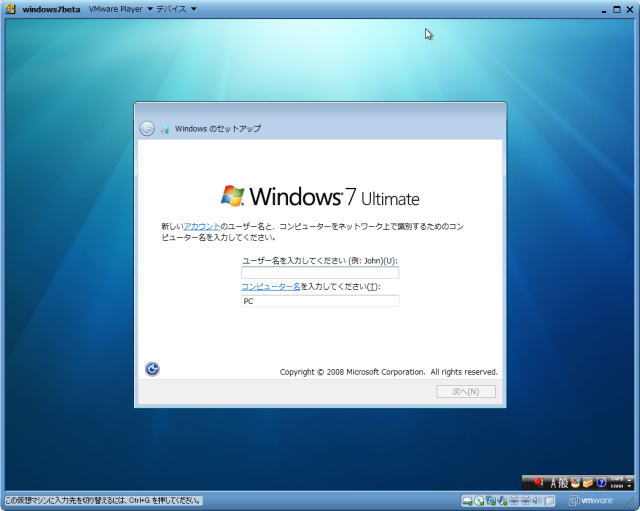This screenshot has width=640, height=511.
Task: Toggle KANA lock on the language bar
Action: (x=617, y=486)
